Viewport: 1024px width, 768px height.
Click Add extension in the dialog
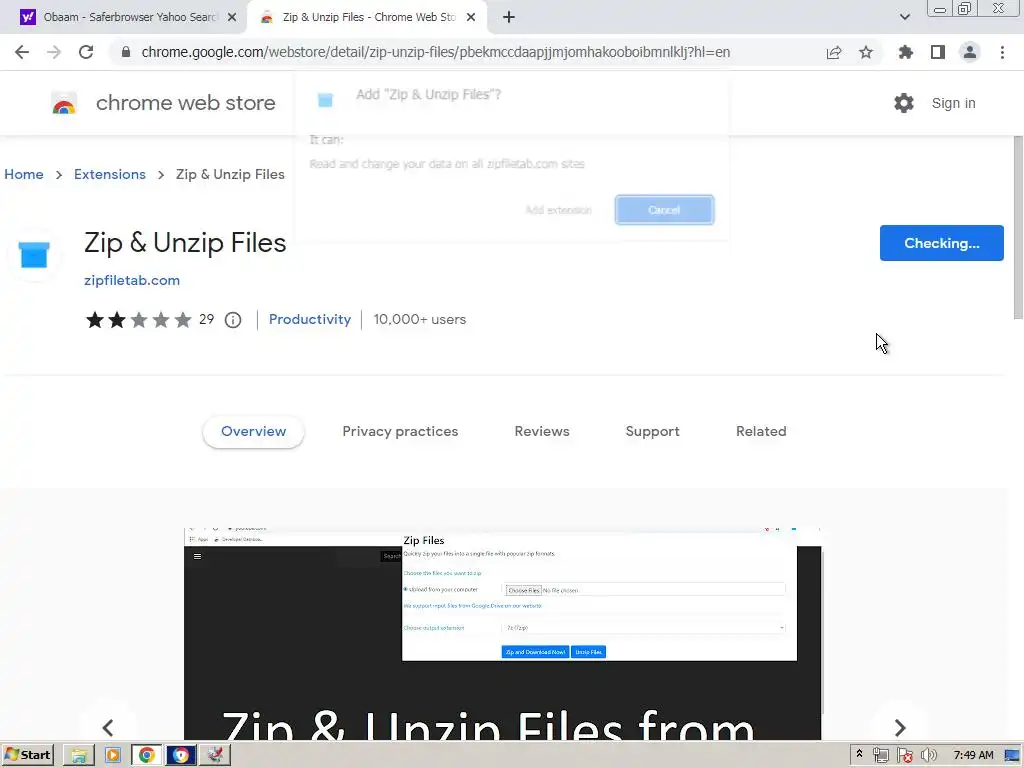click(x=558, y=210)
